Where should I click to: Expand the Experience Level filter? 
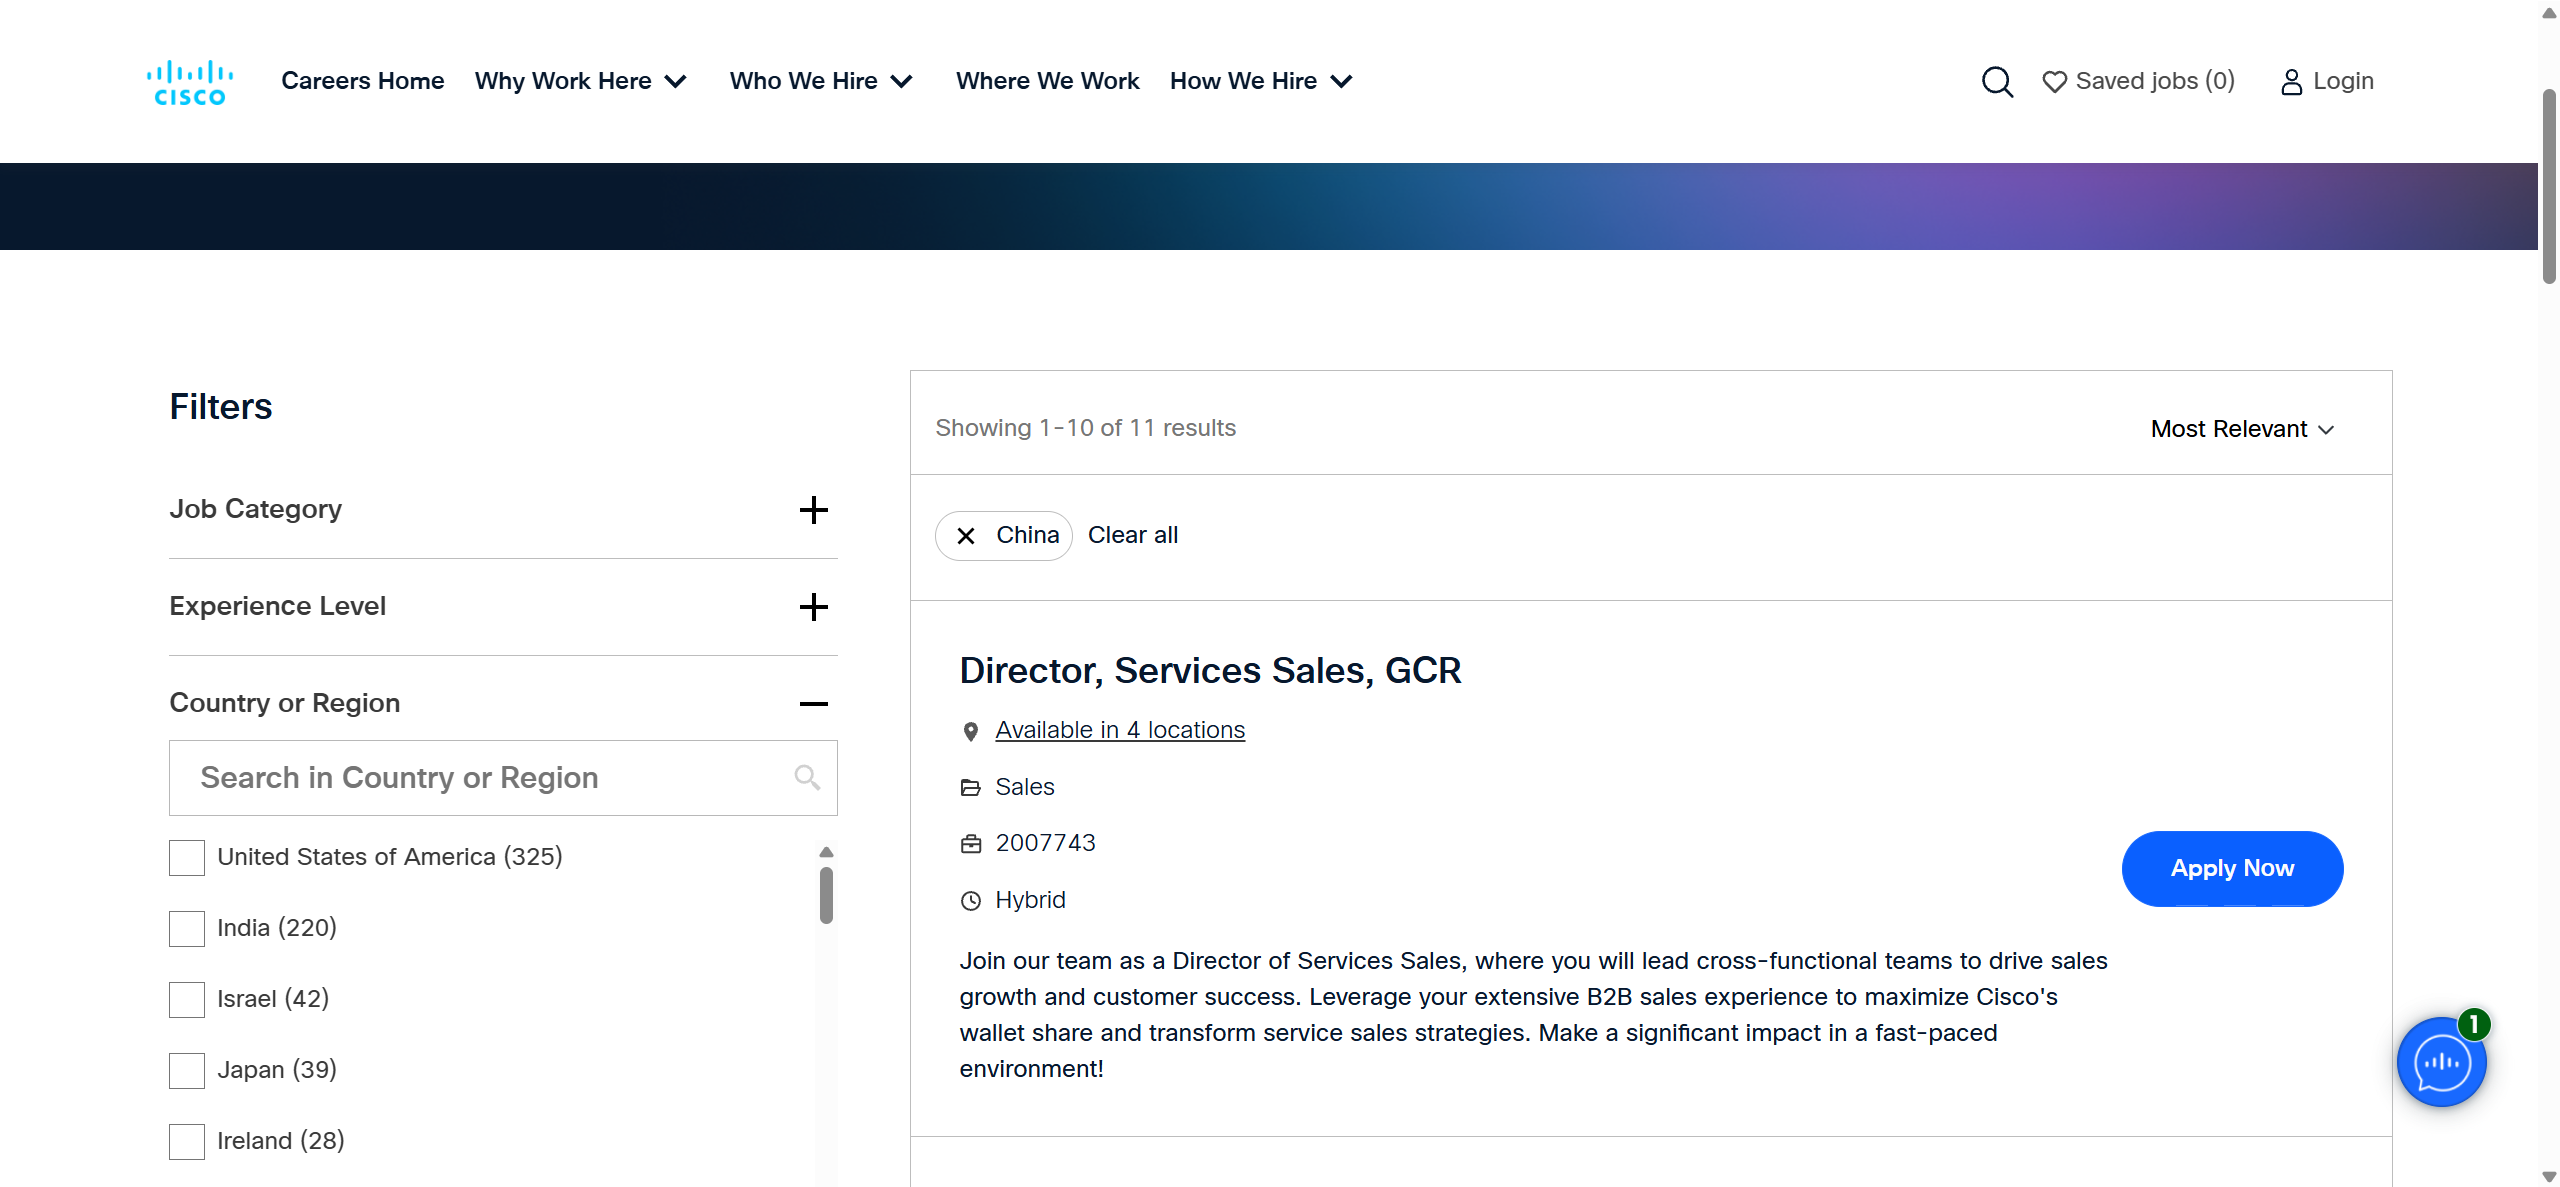(813, 607)
